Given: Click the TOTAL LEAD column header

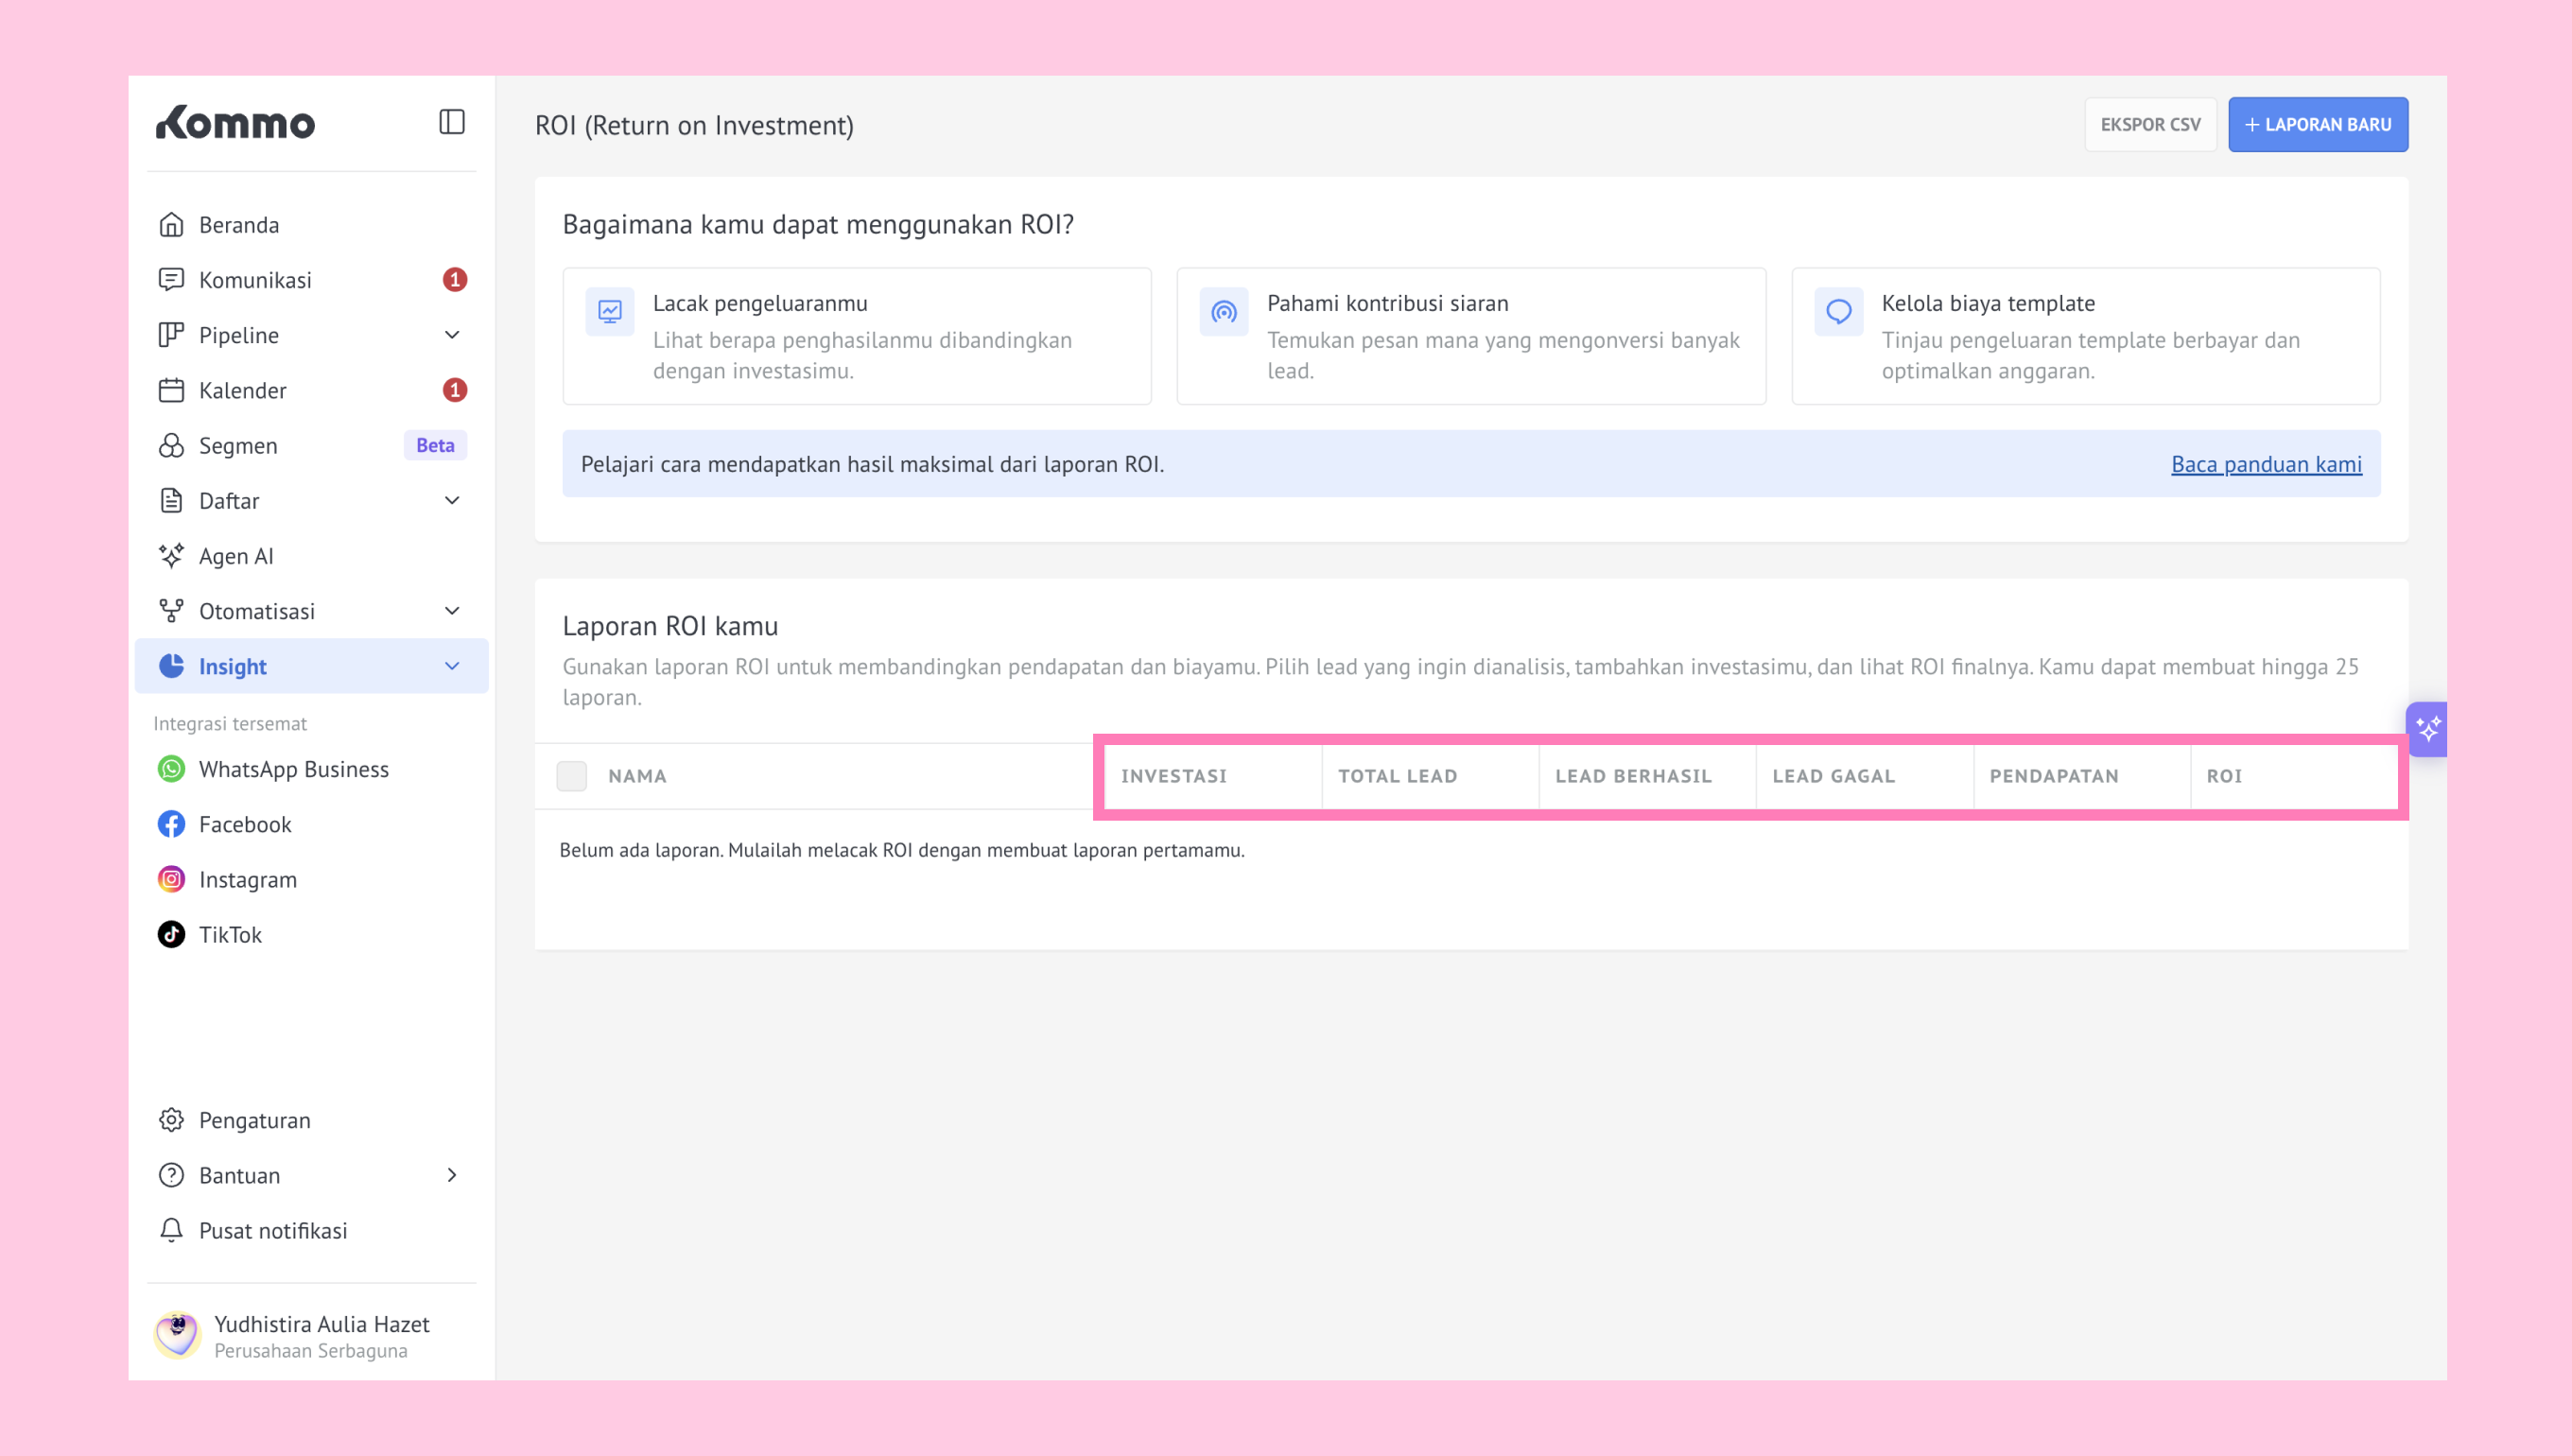Looking at the screenshot, I should tap(1398, 776).
